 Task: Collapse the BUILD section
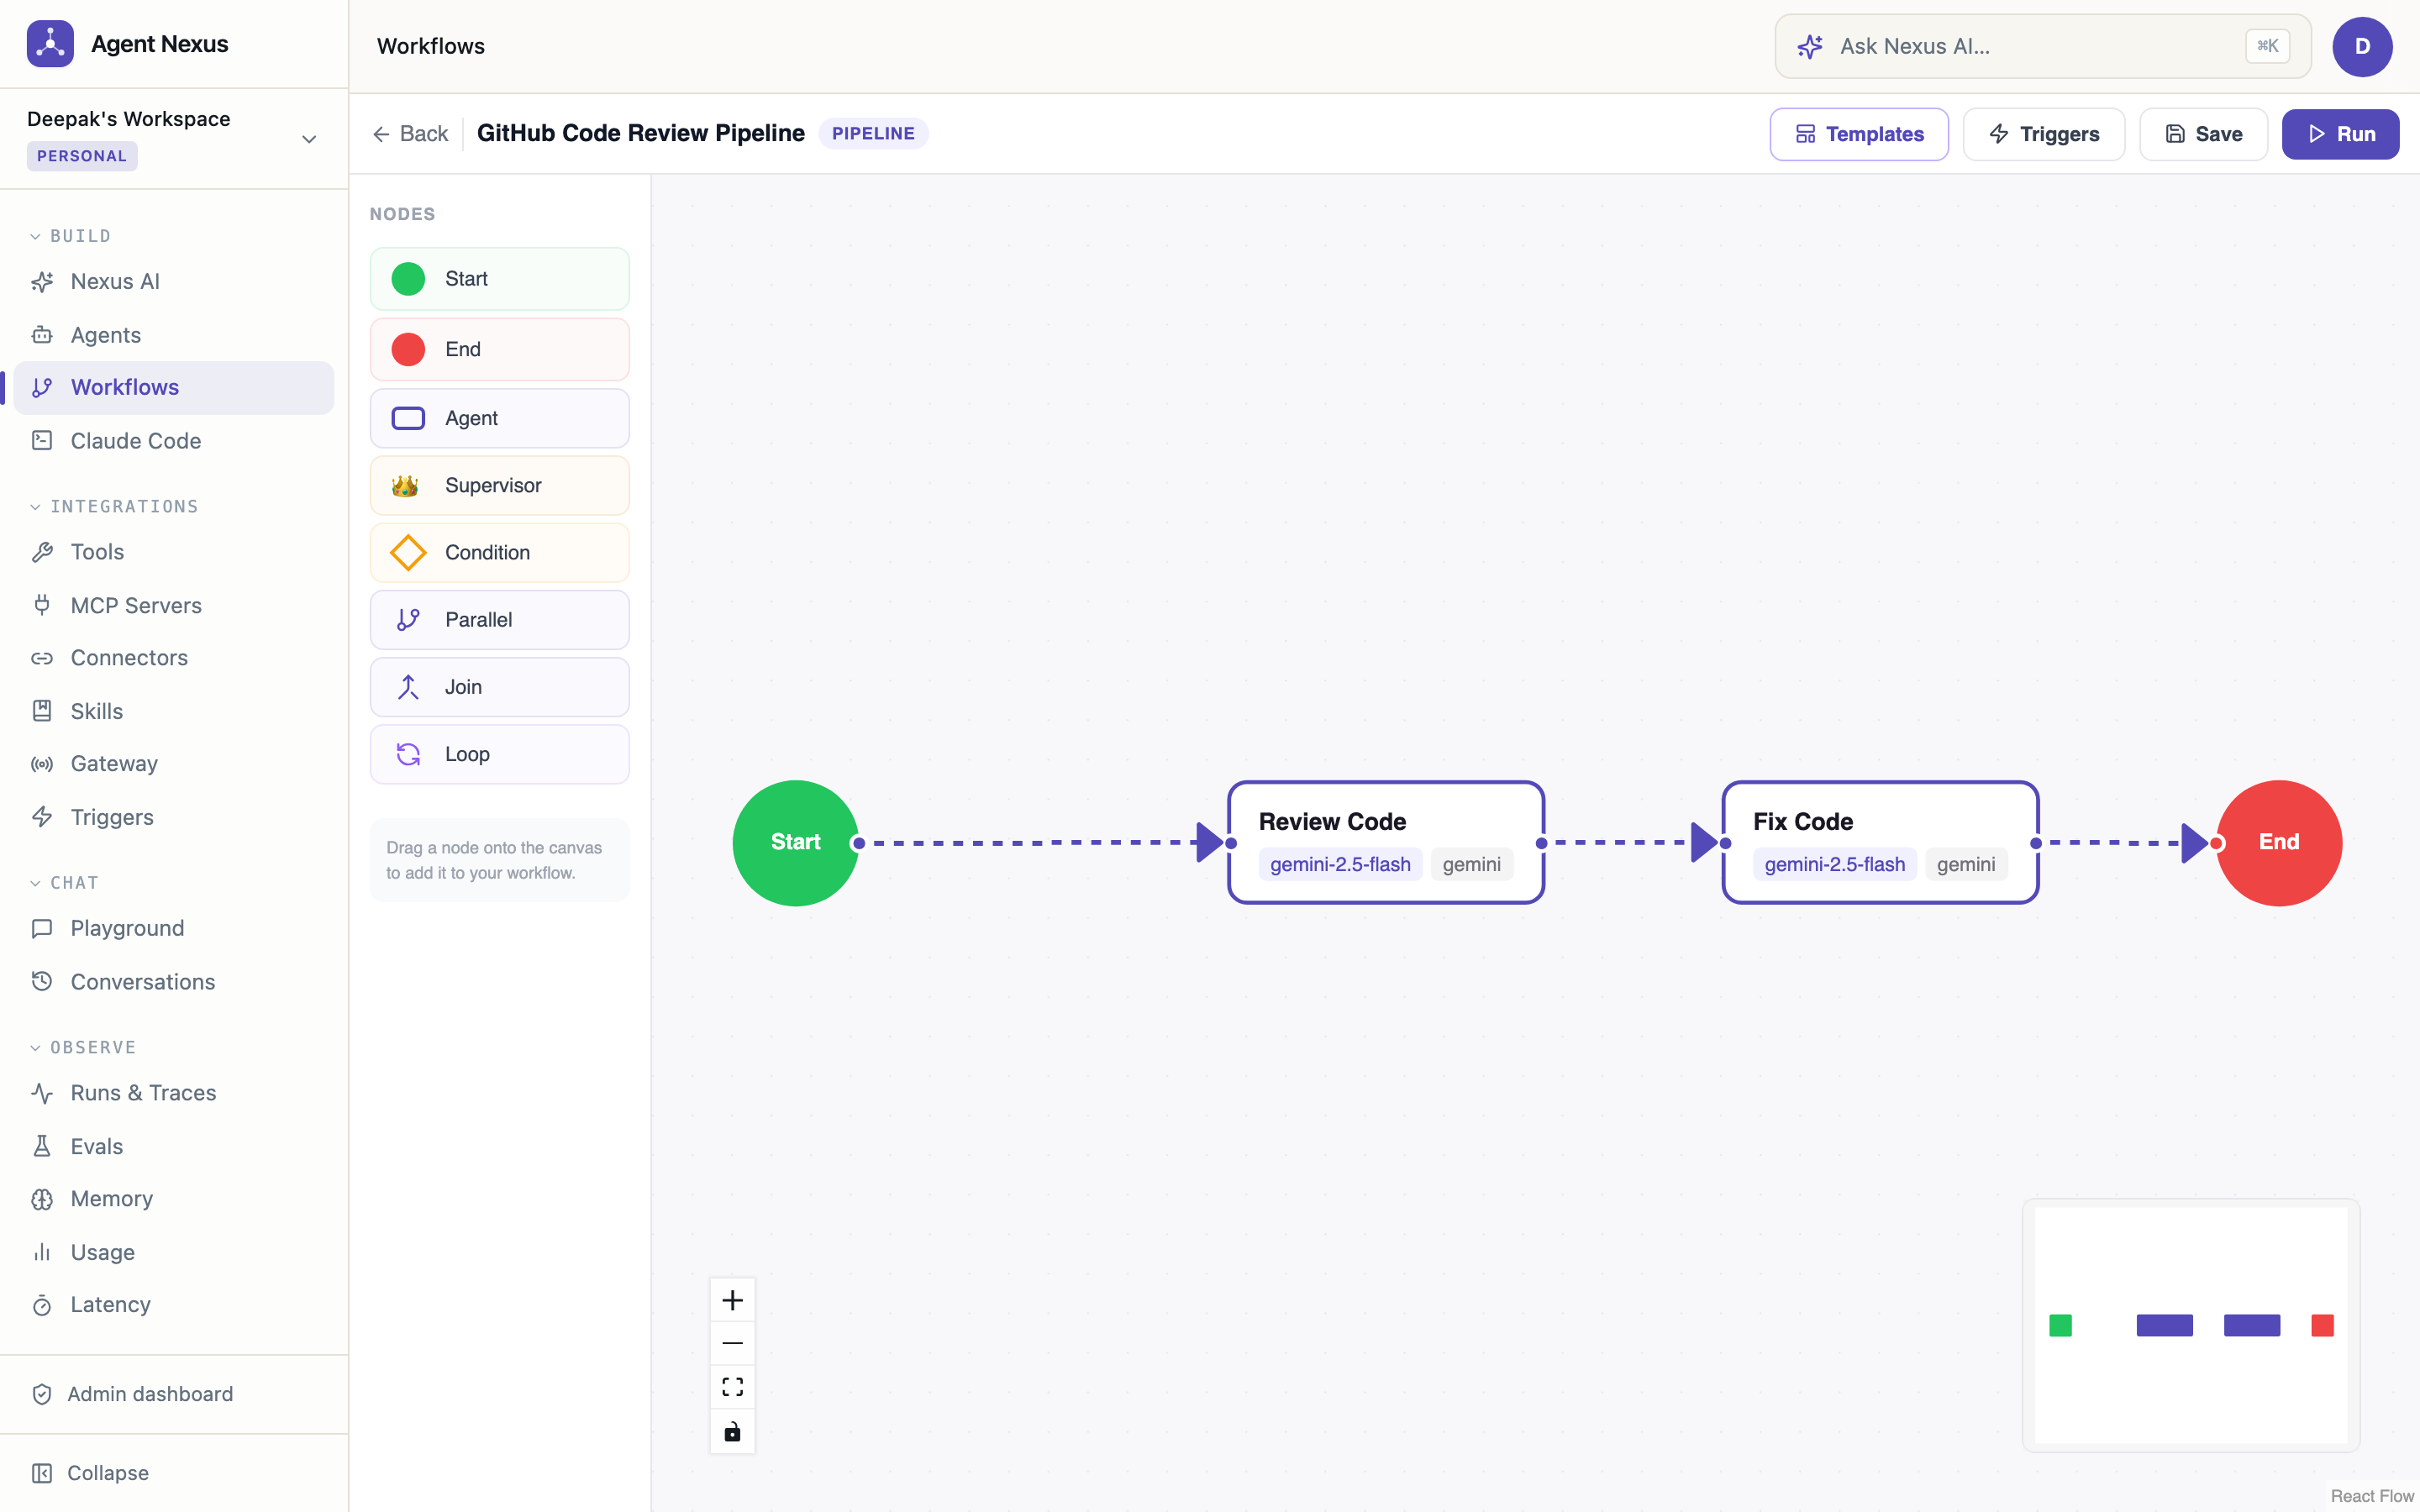coord(70,236)
